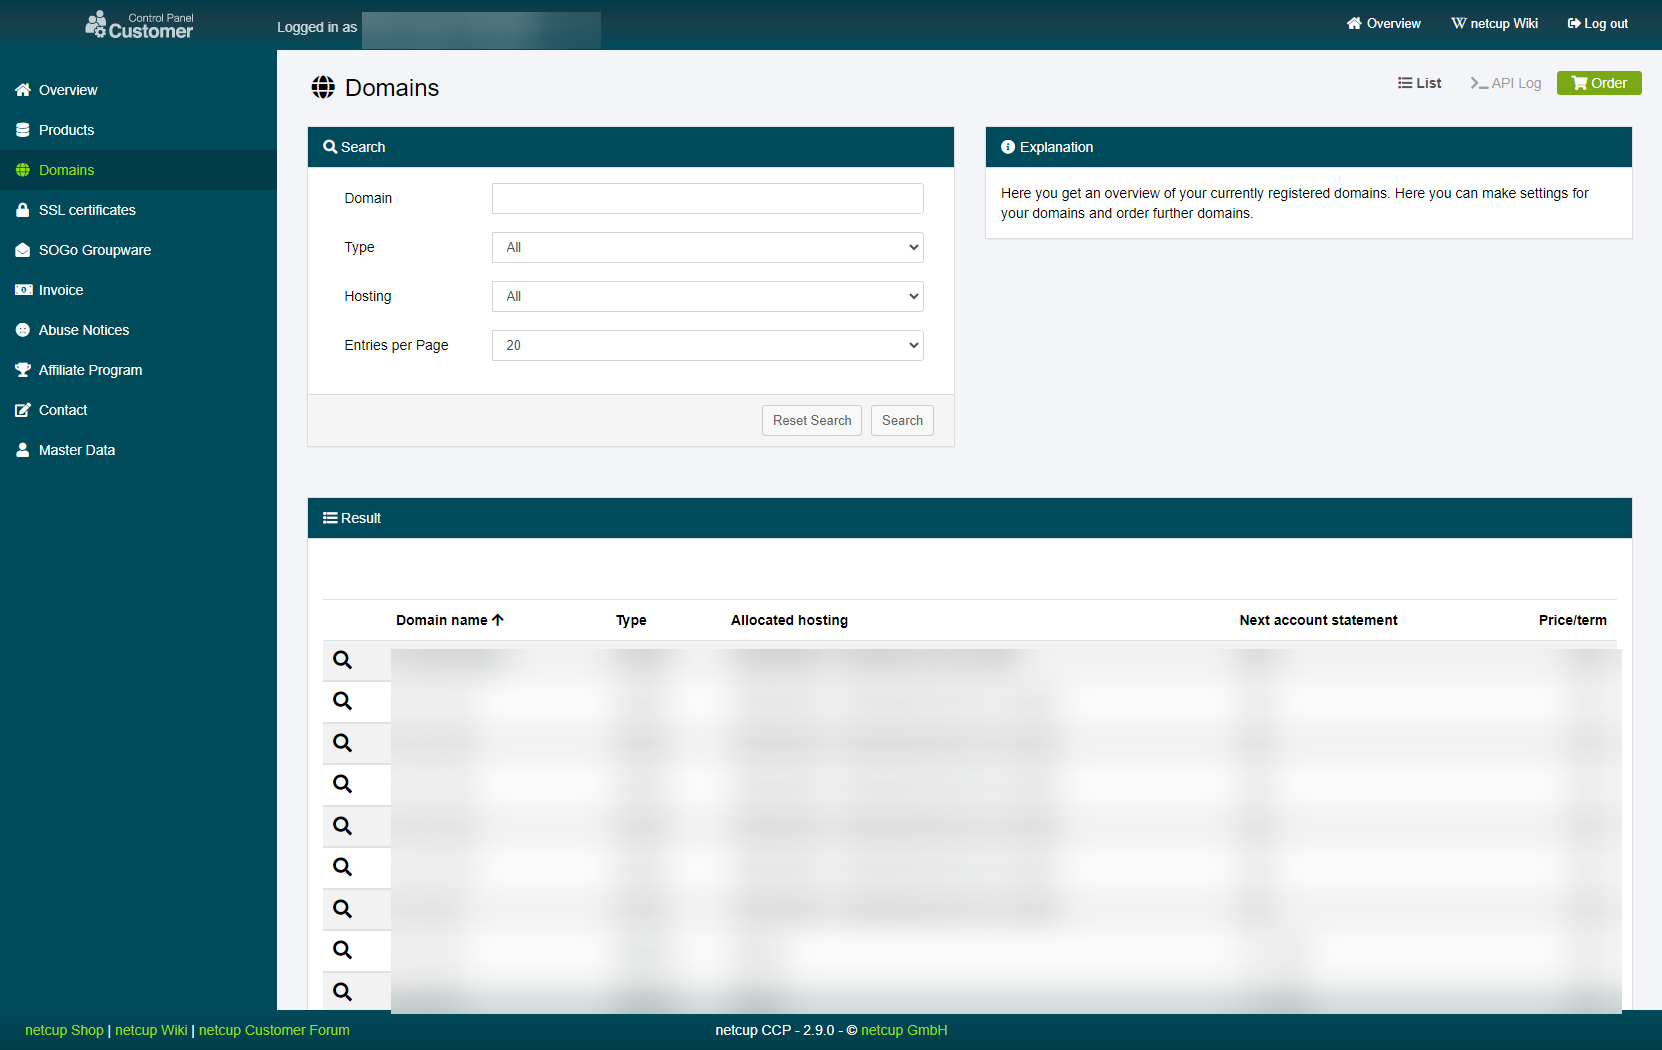Open SOGo Groupware section
The height and width of the screenshot is (1050, 1662).
pos(138,250)
